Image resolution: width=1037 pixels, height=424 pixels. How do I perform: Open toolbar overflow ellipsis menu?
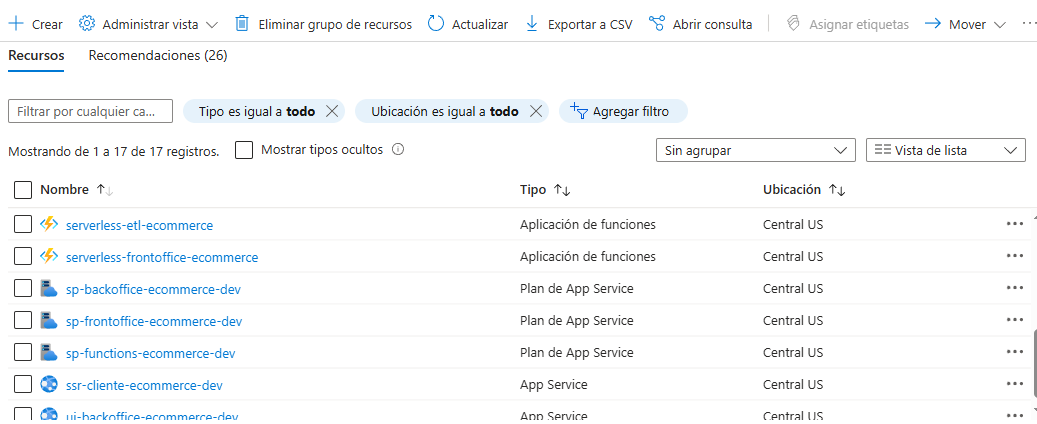[1029, 24]
